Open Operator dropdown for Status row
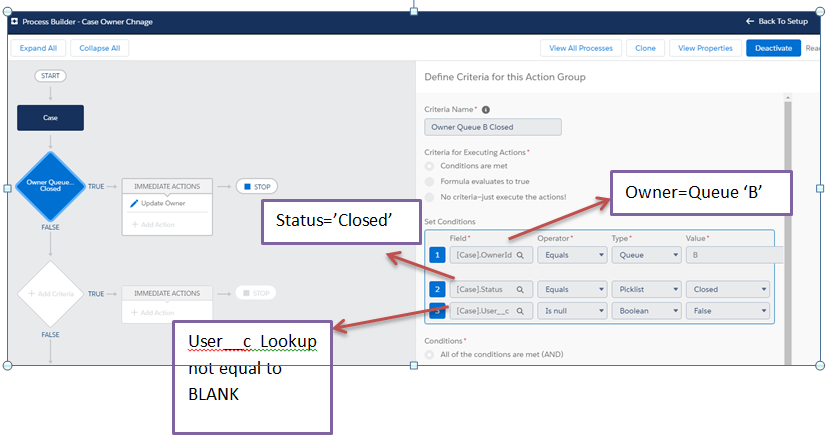 pyautogui.click(x=572, y=289)
